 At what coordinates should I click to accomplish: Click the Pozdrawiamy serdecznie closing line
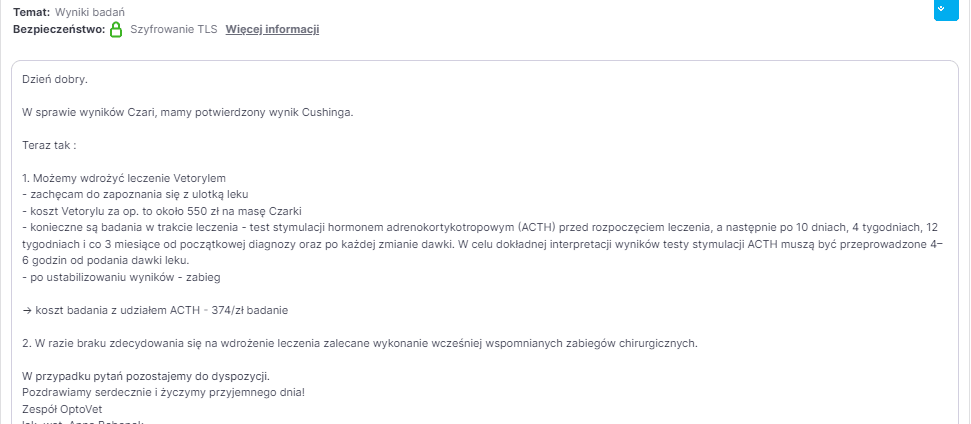[x=163, y=392]
